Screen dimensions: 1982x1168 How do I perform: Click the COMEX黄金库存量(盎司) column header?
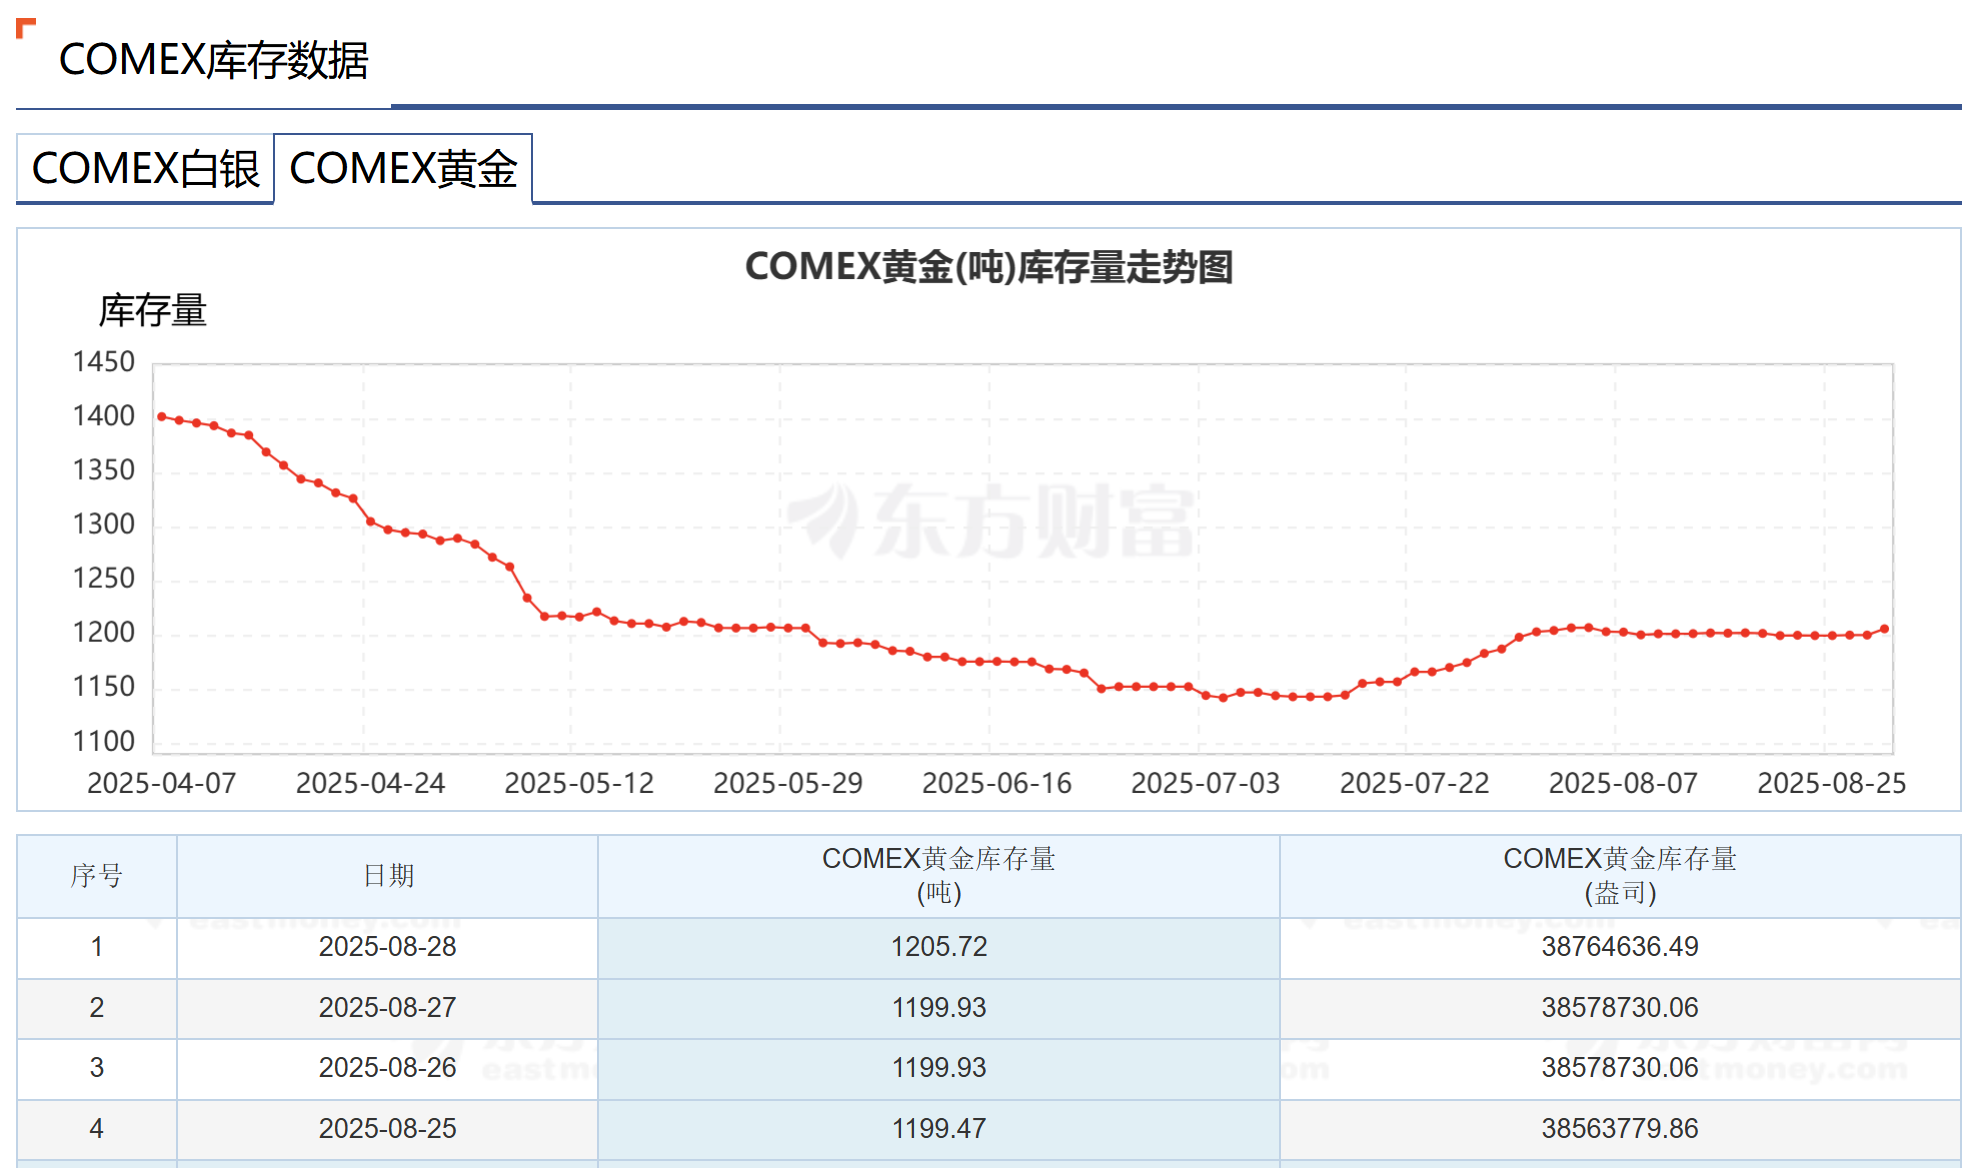(x=1619, y=875)
